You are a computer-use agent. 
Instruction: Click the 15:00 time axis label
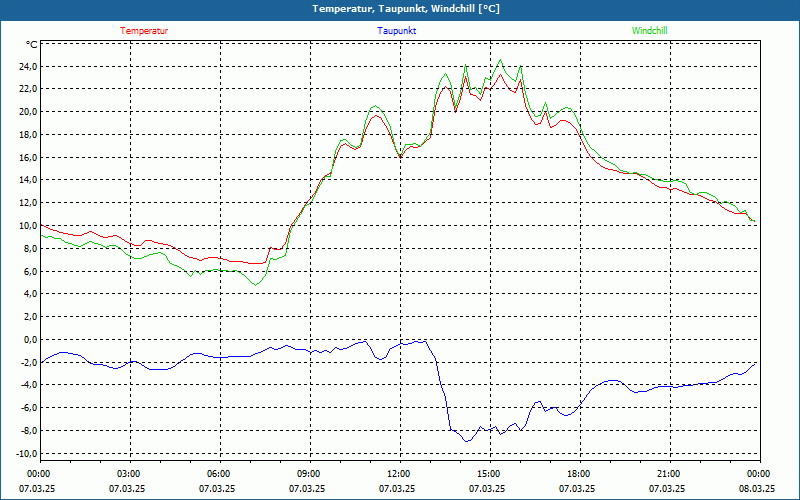click(490, 474)
